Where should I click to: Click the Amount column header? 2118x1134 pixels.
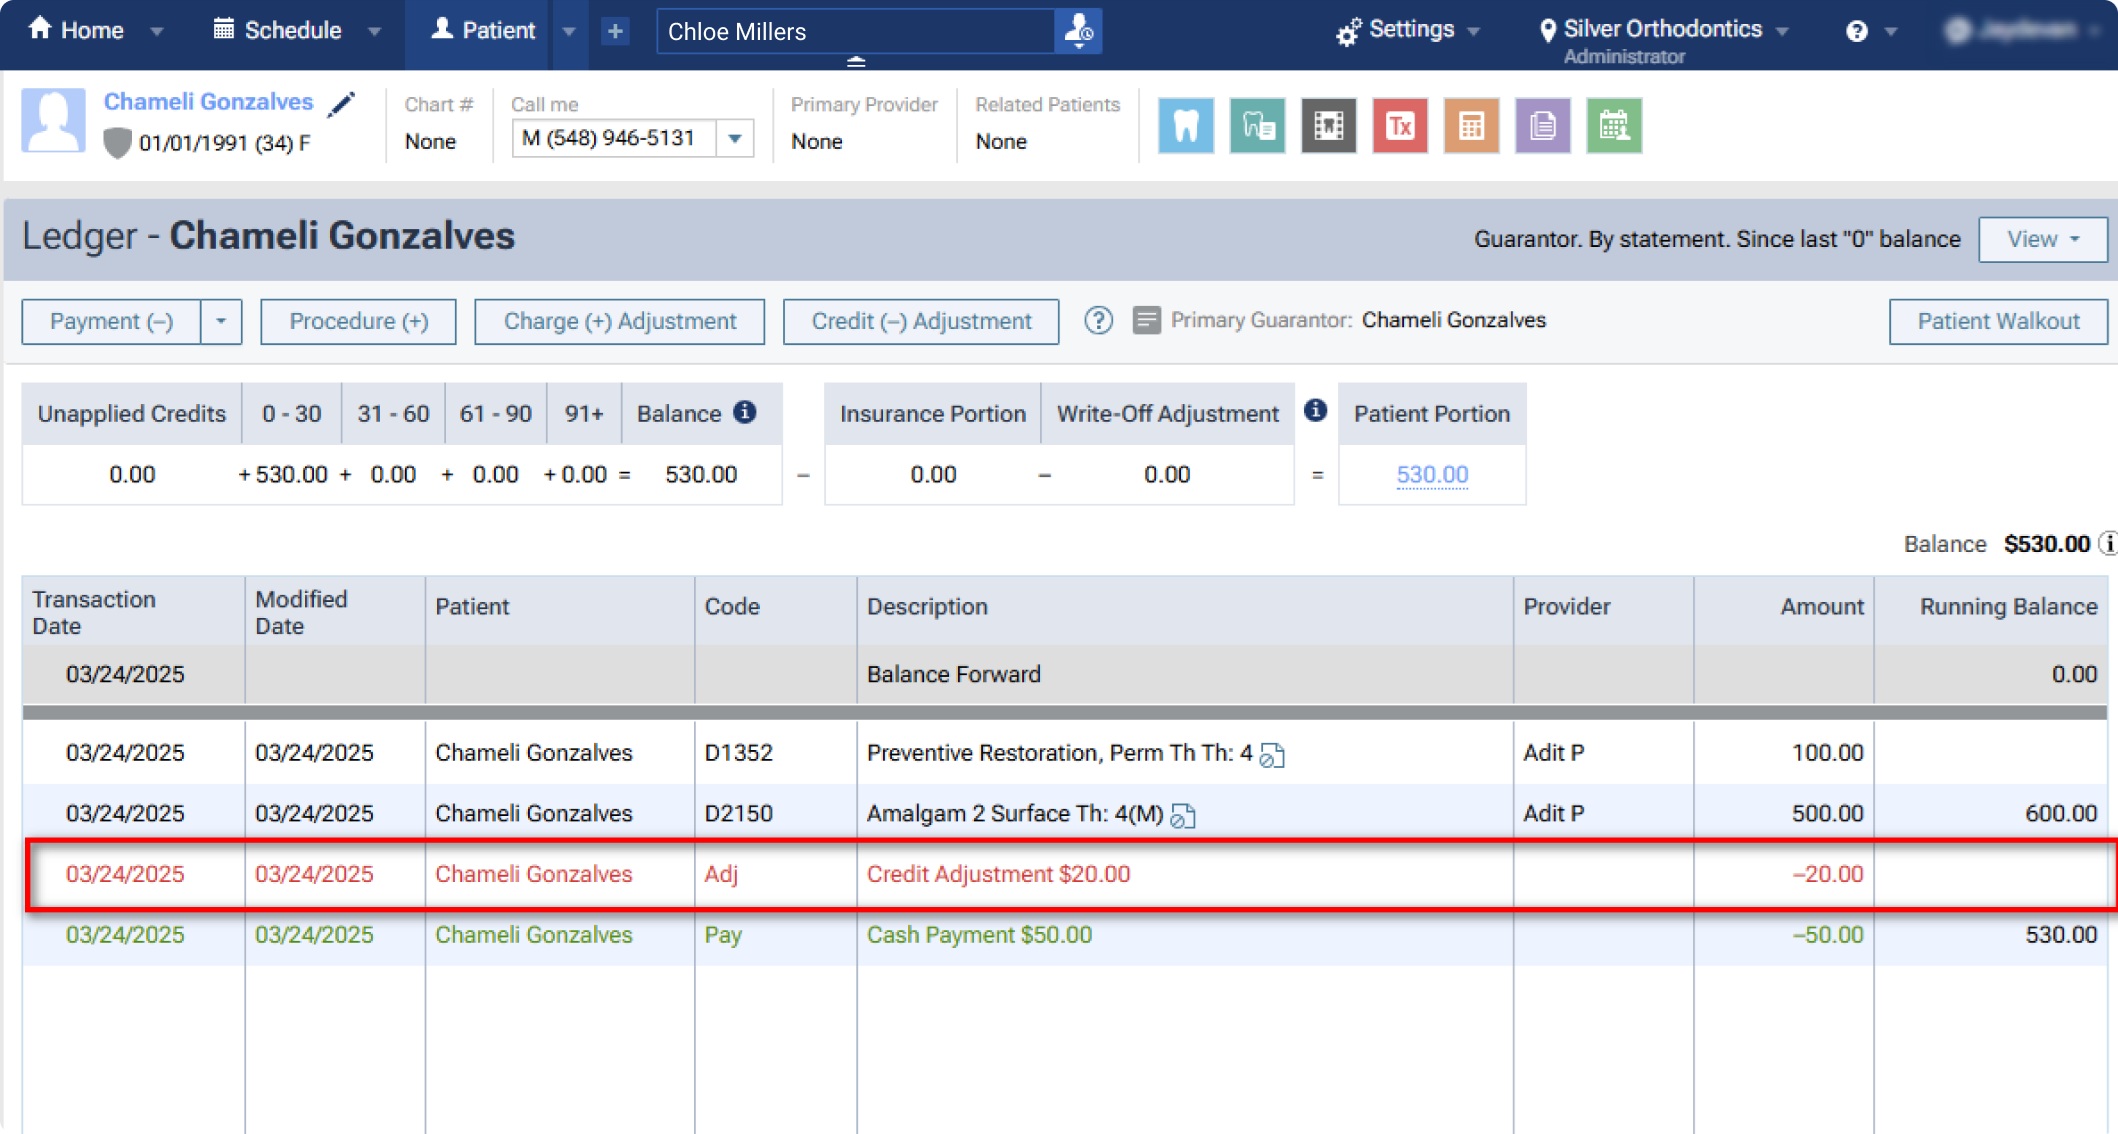click(1784, 611)
